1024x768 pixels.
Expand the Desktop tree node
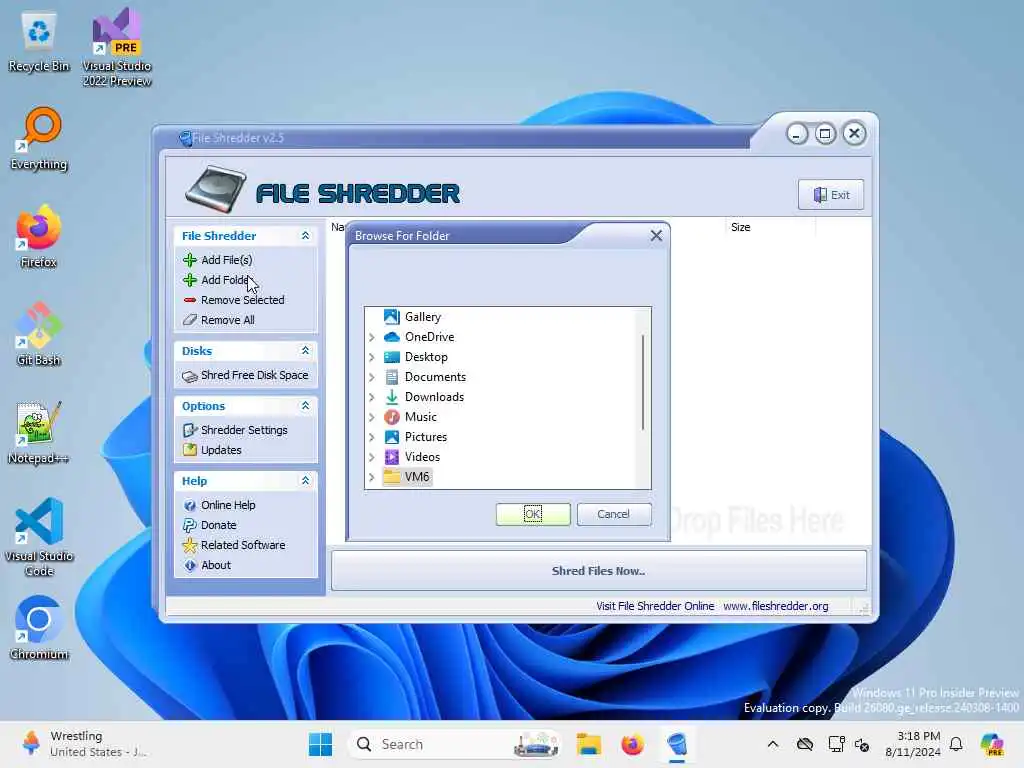click(372, 357)
